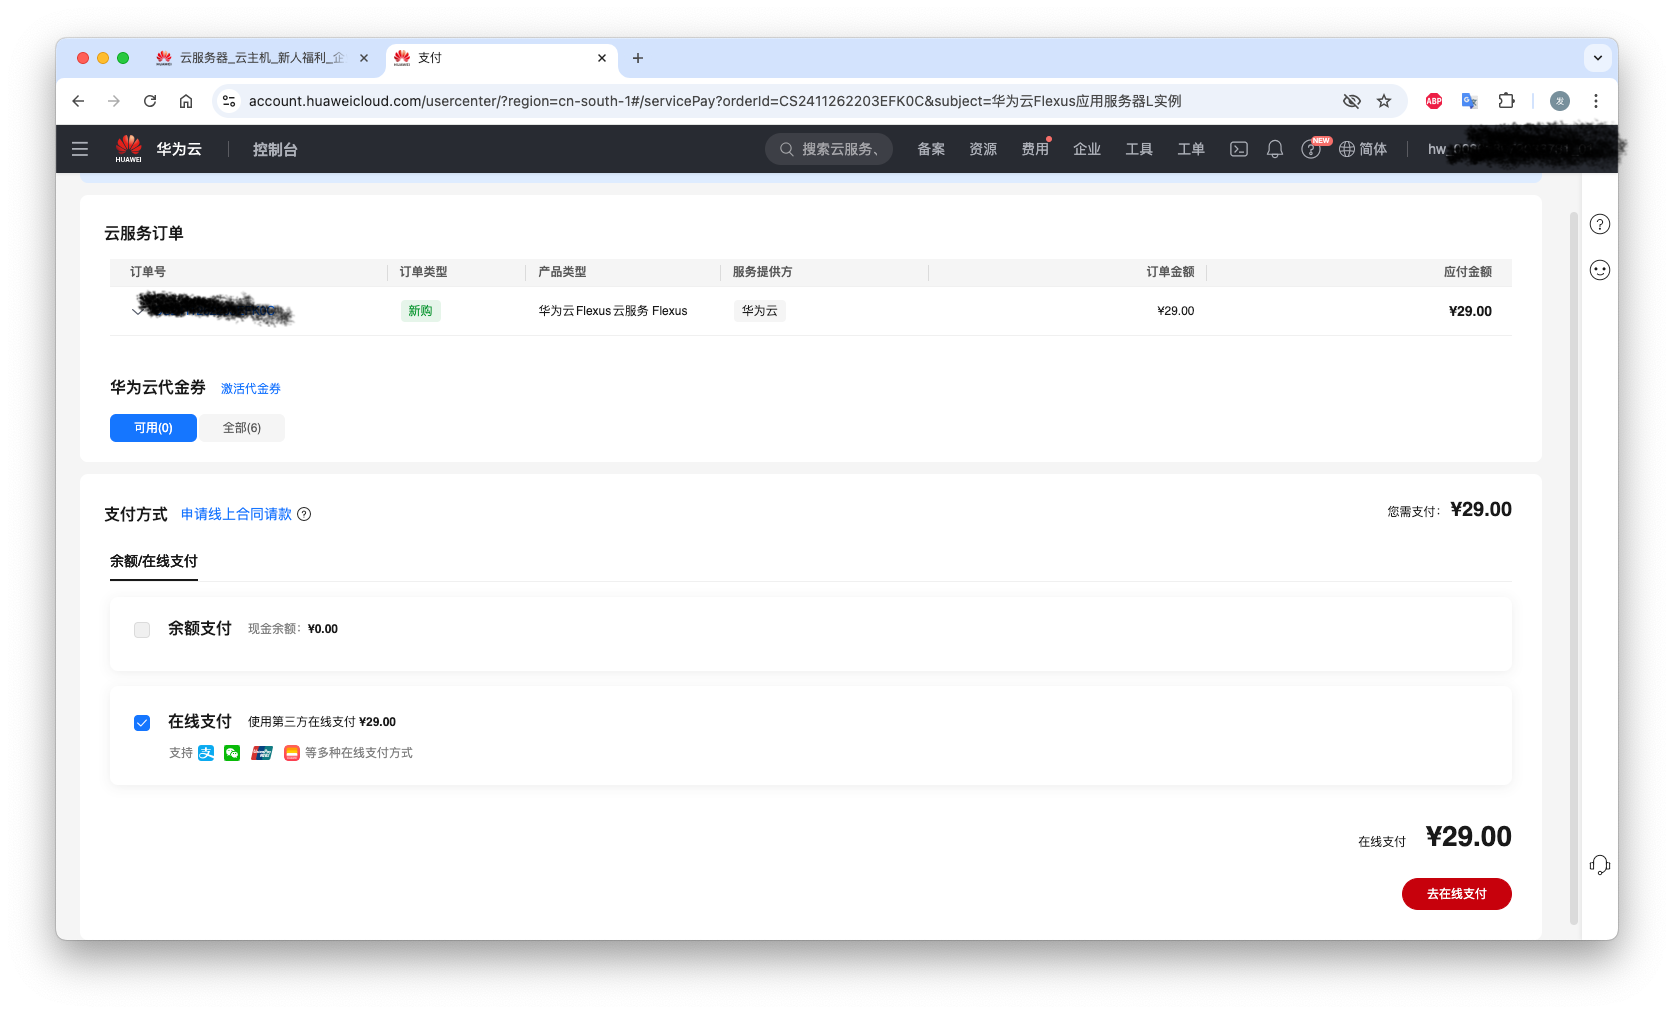The height and width of the screenshot is (1014, 1674).
Task: Open the hamburger navigation menu
Action: click(80, 149)
